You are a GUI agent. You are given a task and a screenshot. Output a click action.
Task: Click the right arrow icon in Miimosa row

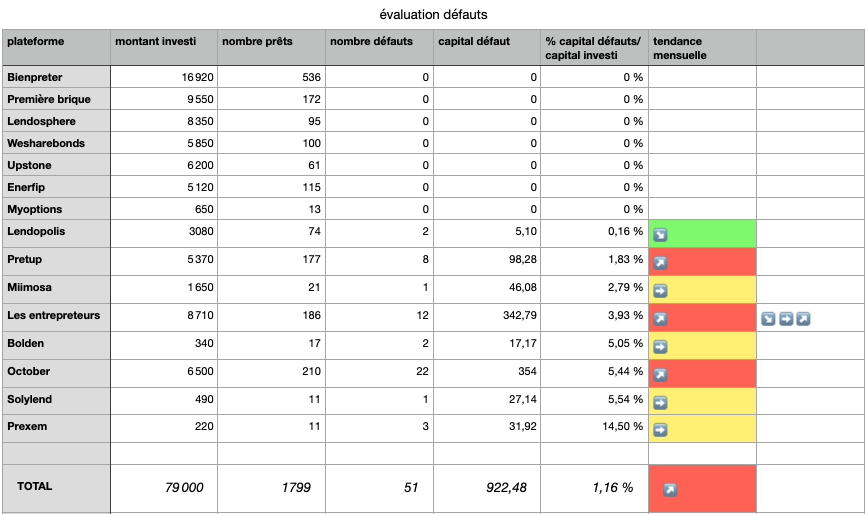coord(660,291)
